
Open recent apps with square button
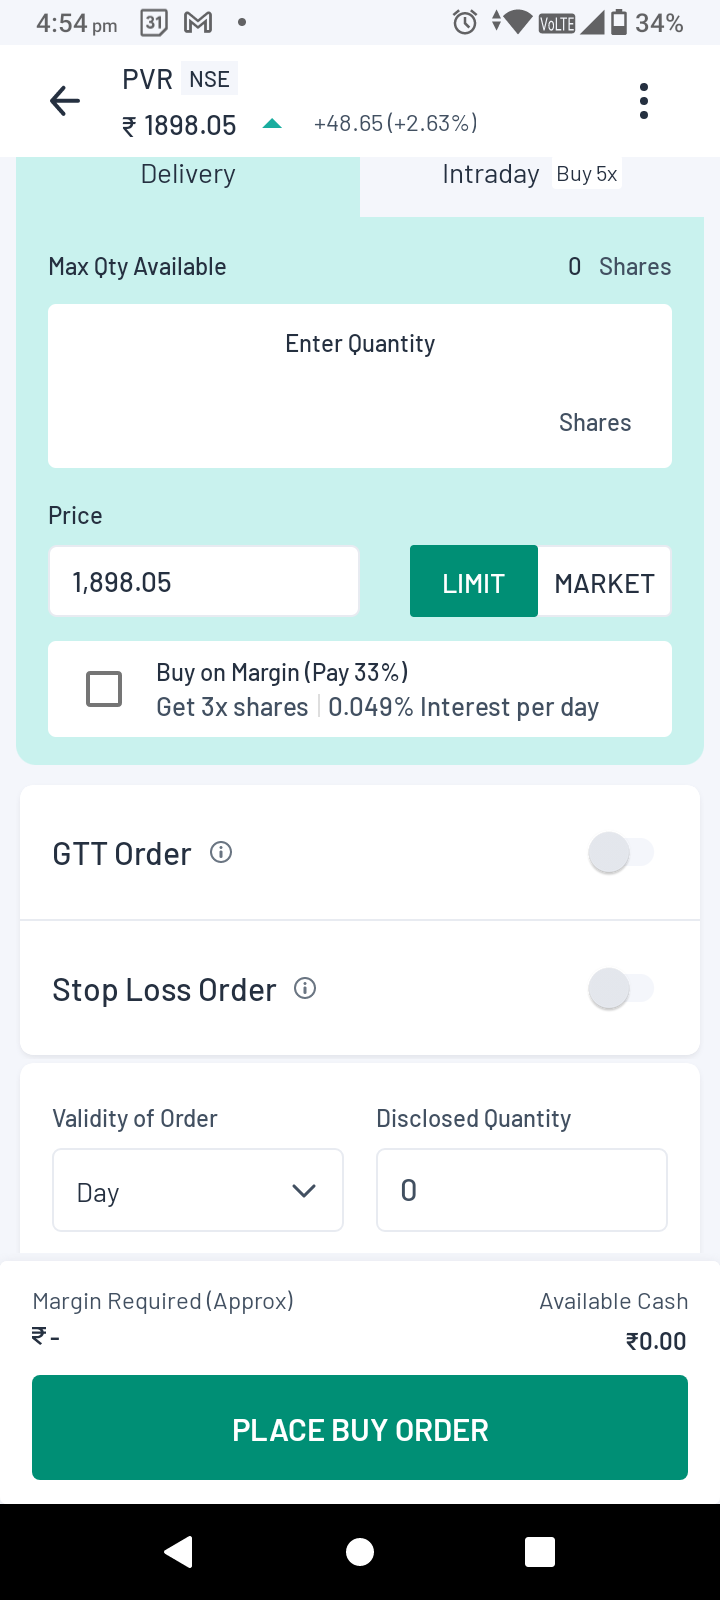click(540, 1551)
